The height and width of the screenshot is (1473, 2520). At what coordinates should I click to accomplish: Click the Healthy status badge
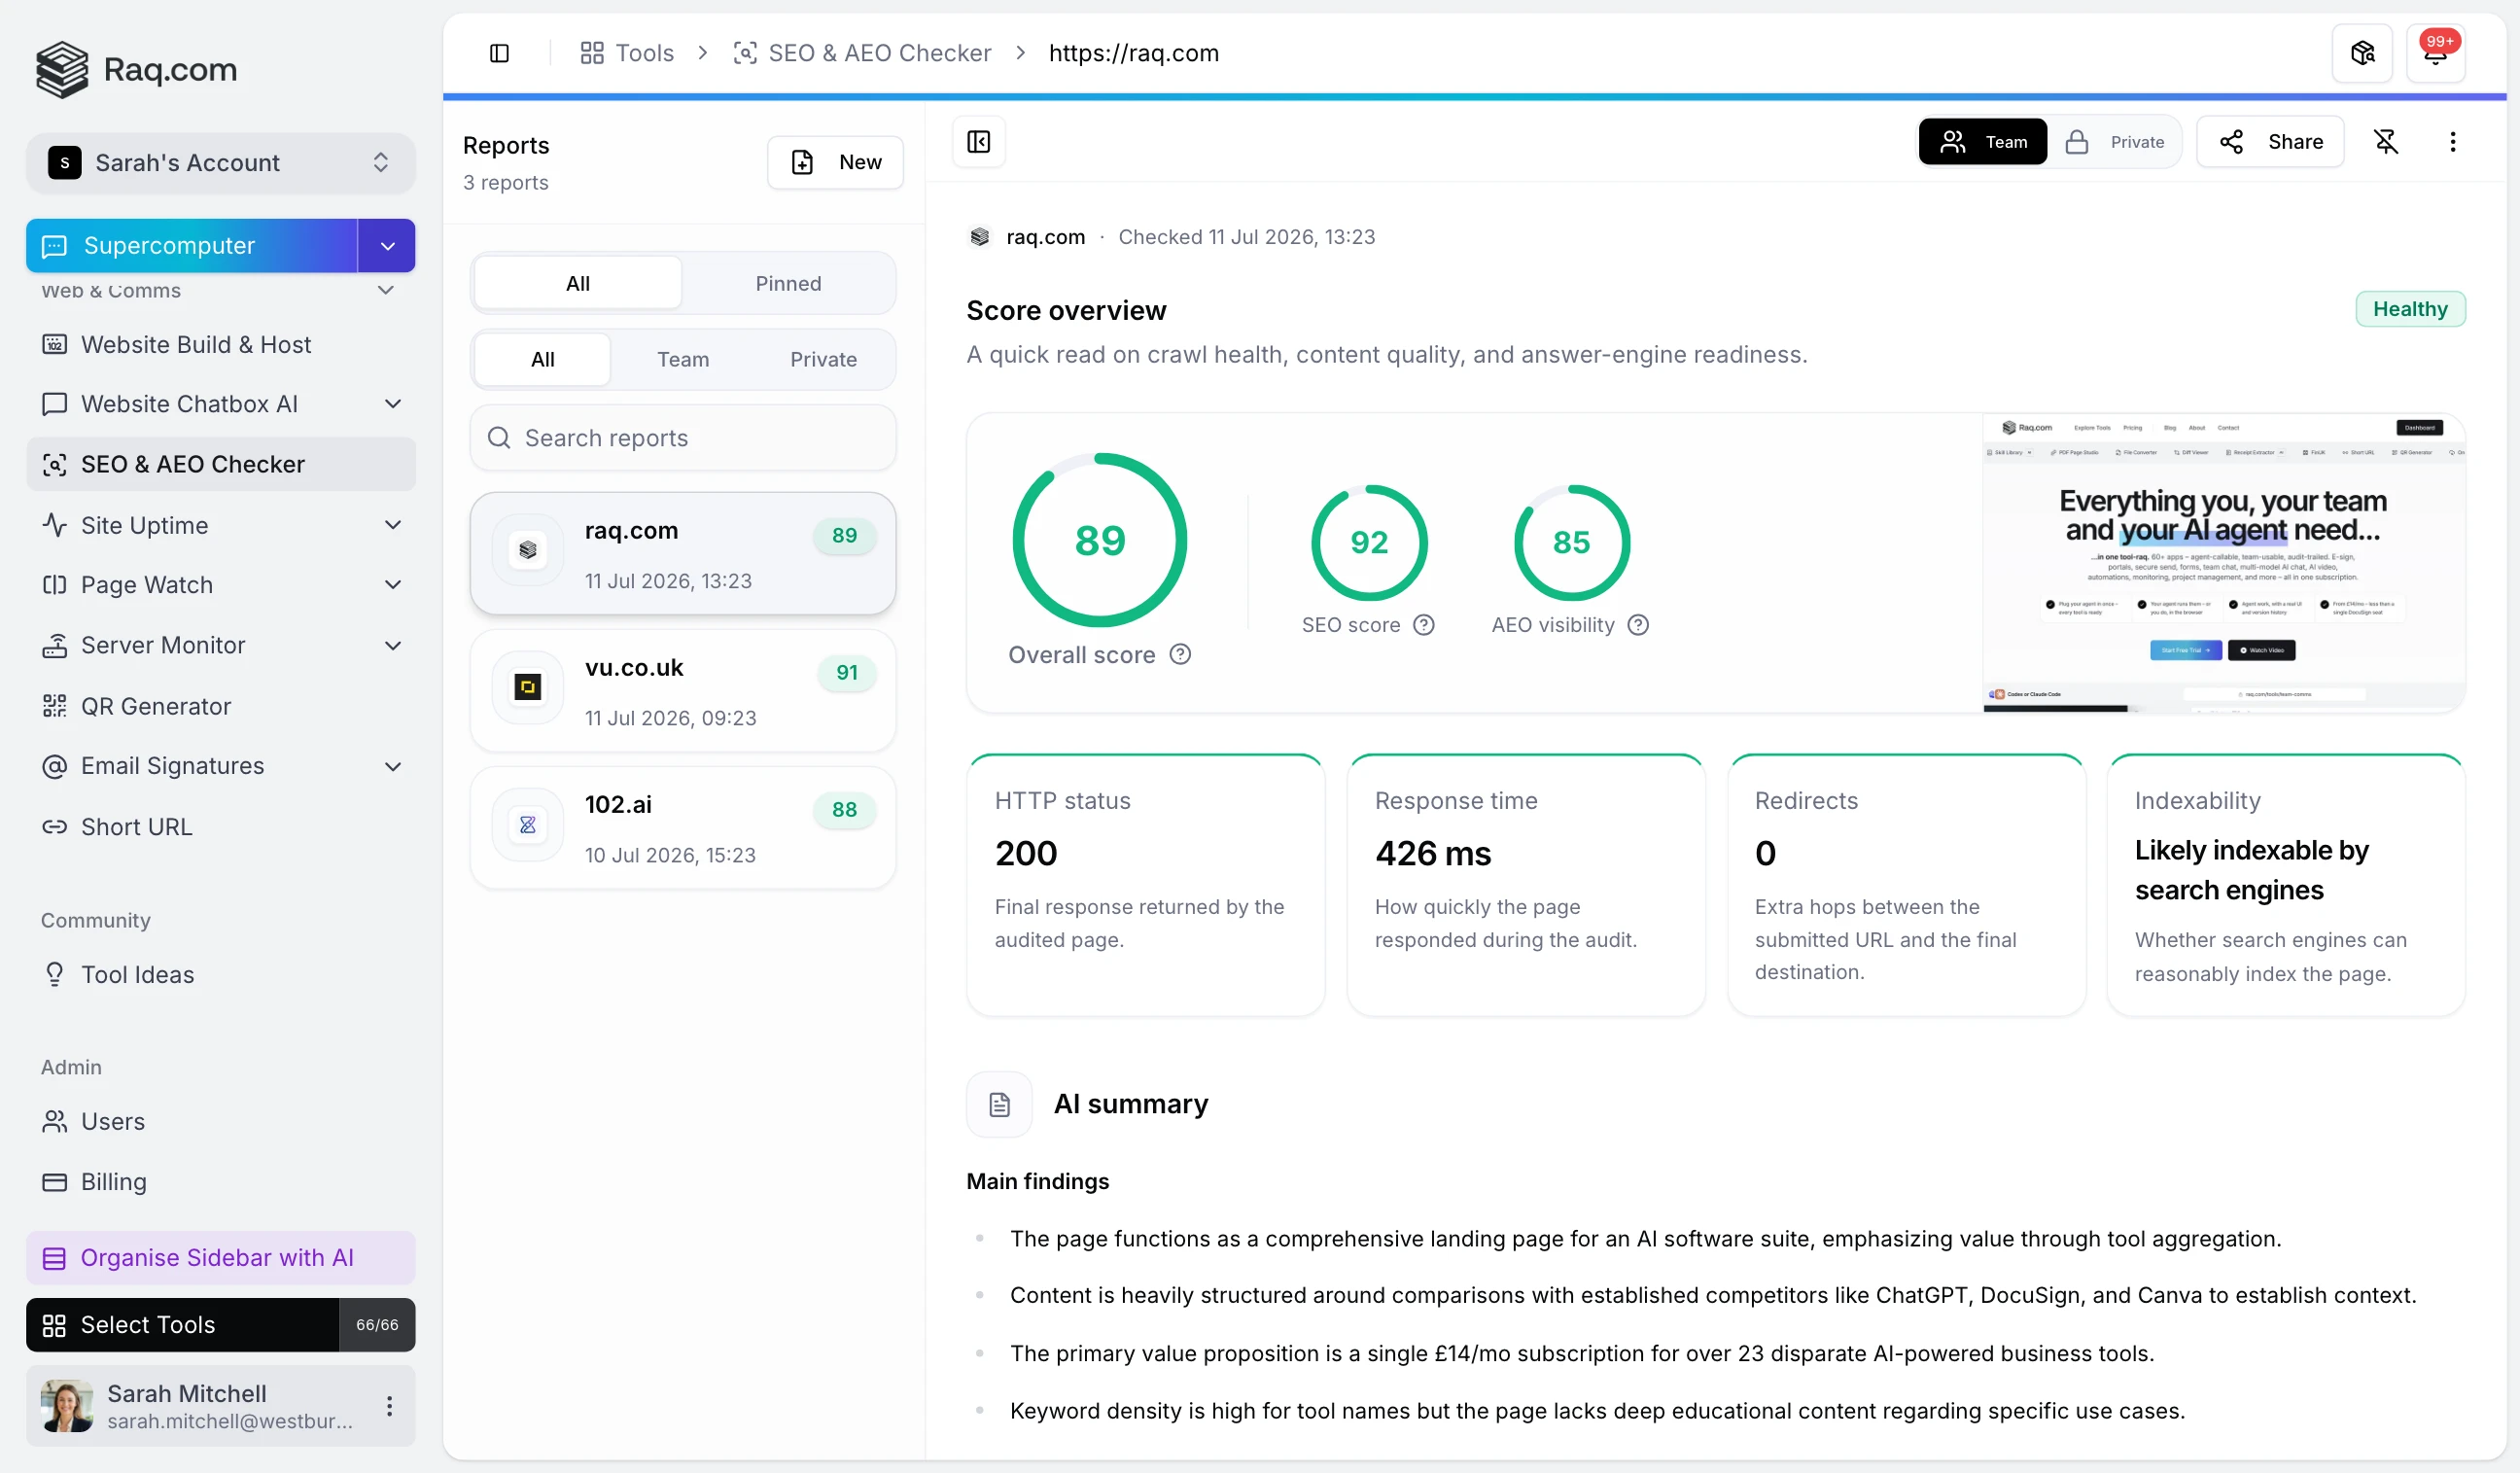2410,309
